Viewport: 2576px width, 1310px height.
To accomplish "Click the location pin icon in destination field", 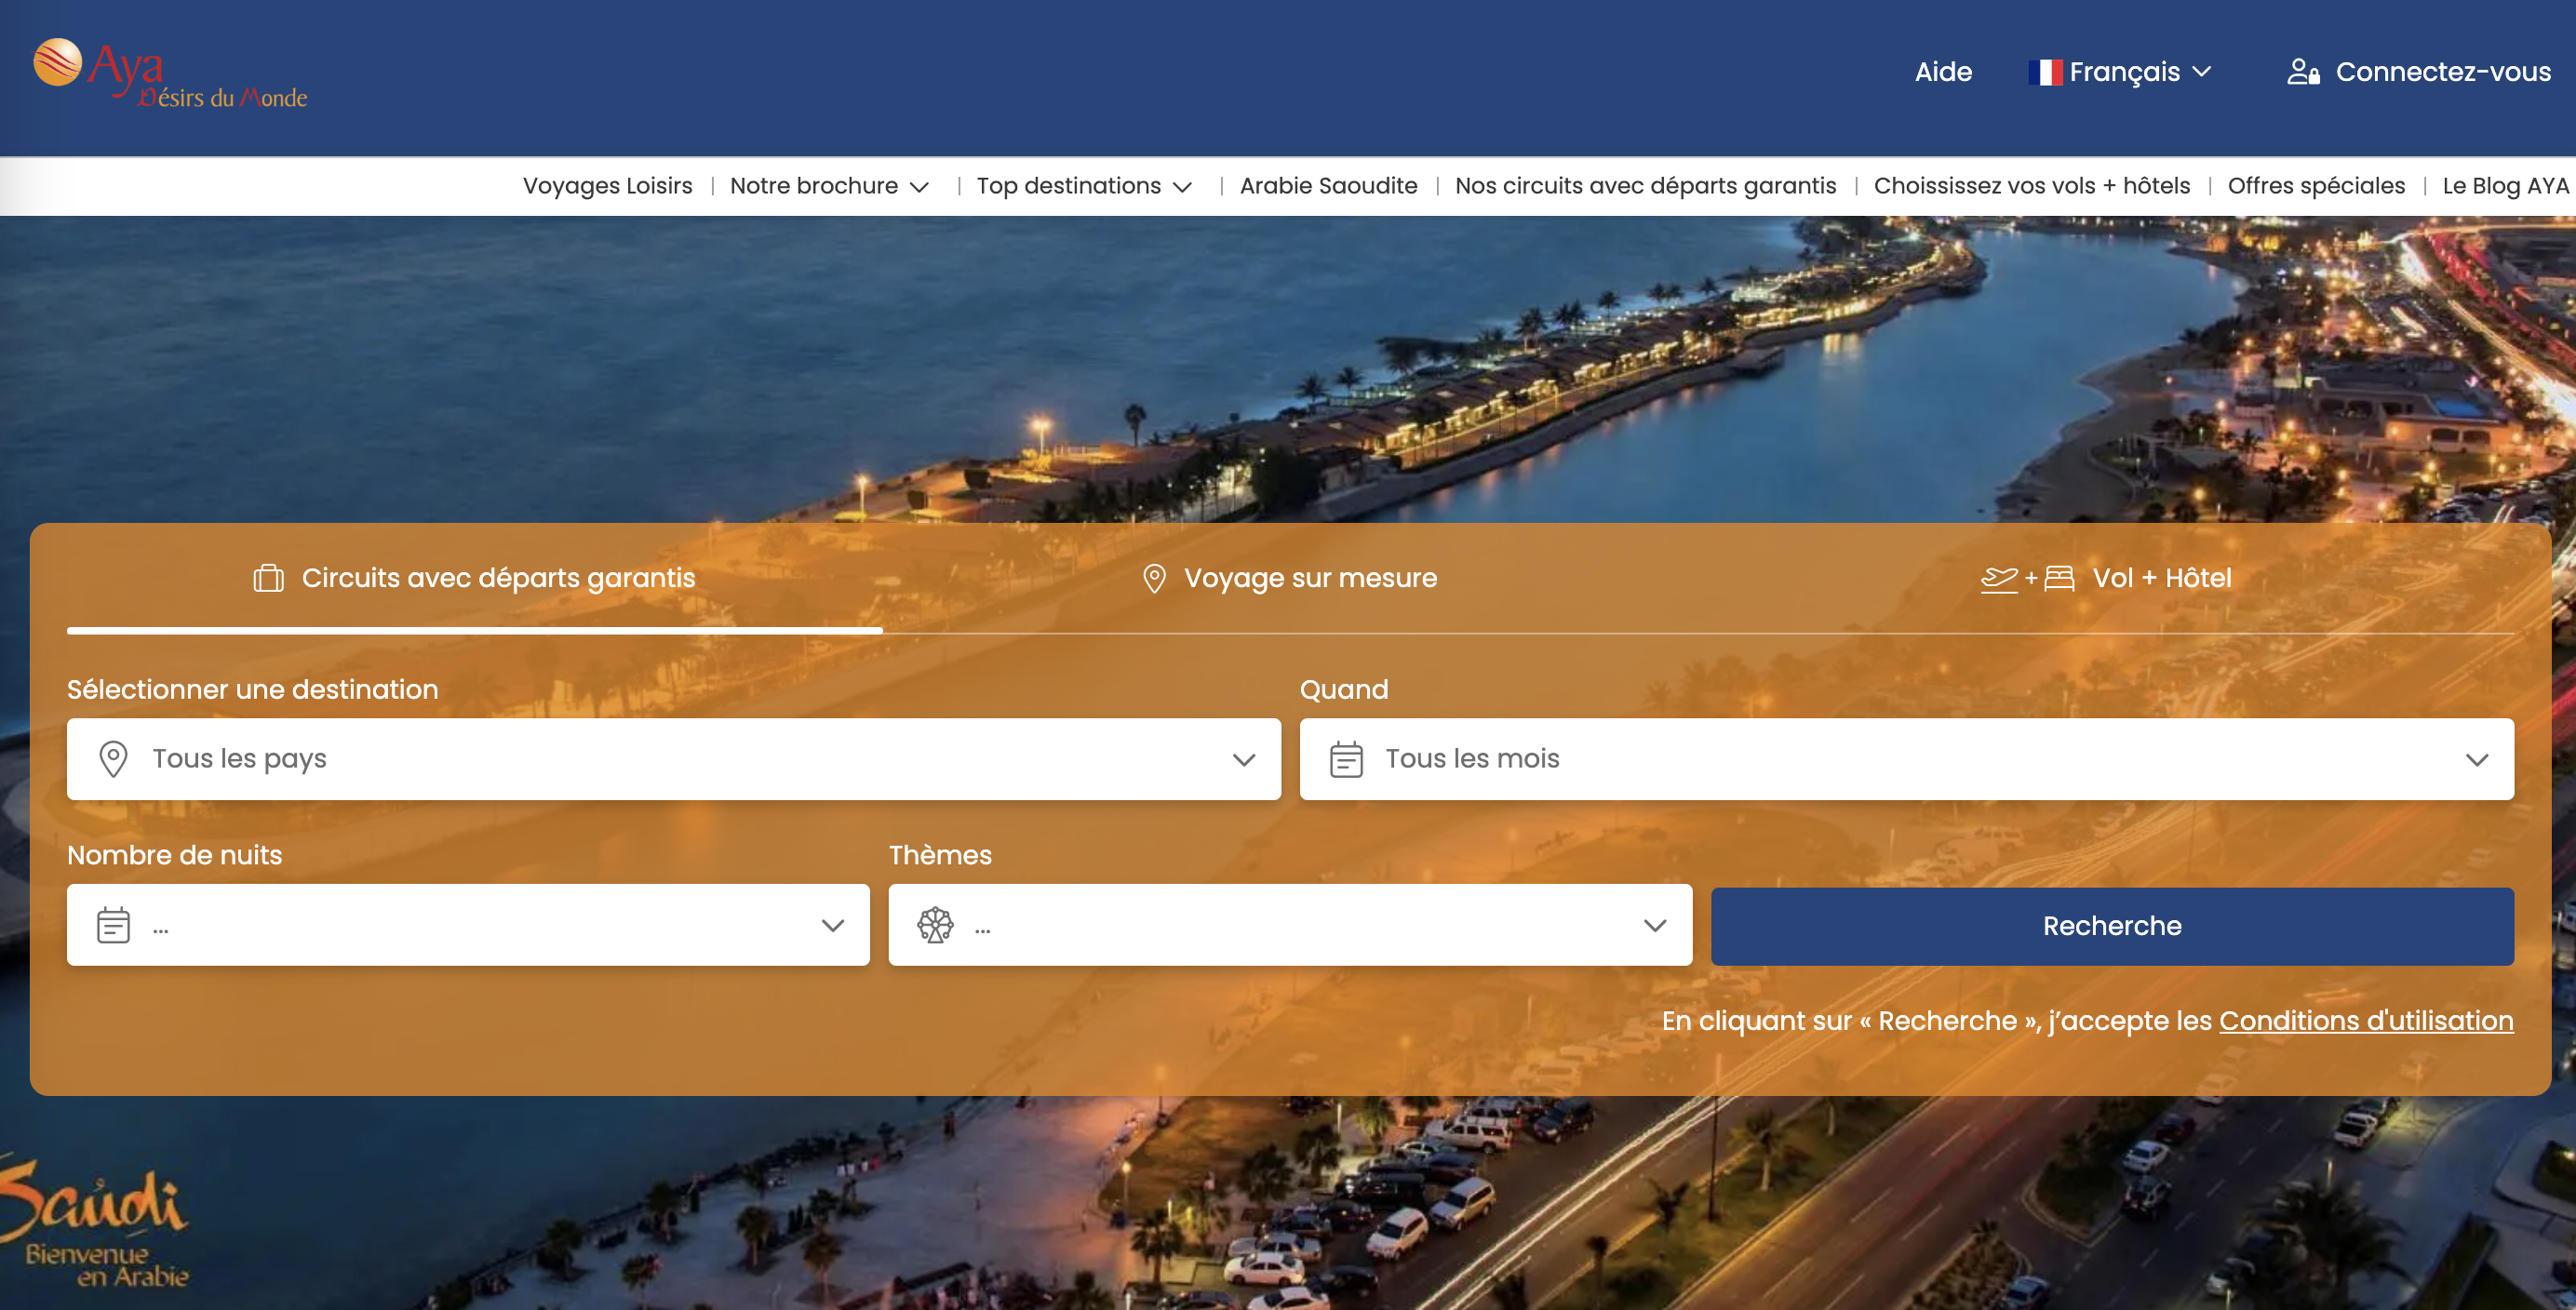I will (x=113, y=759).
